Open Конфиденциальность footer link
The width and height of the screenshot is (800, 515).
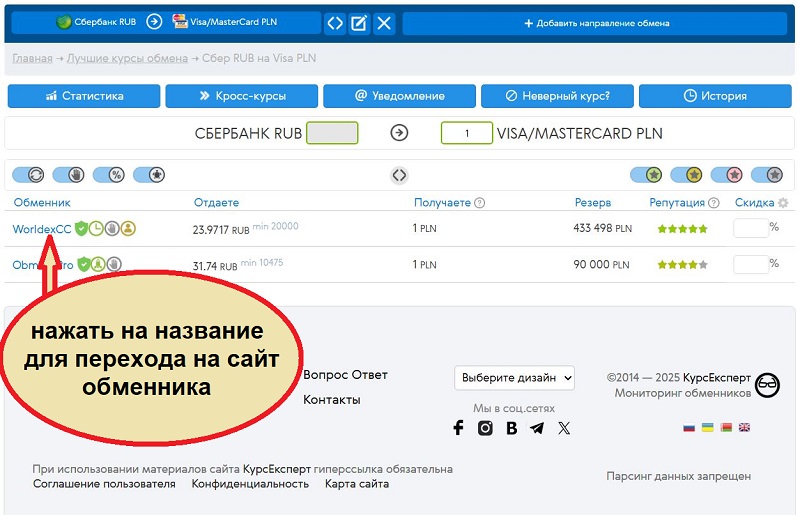(250, 484)
